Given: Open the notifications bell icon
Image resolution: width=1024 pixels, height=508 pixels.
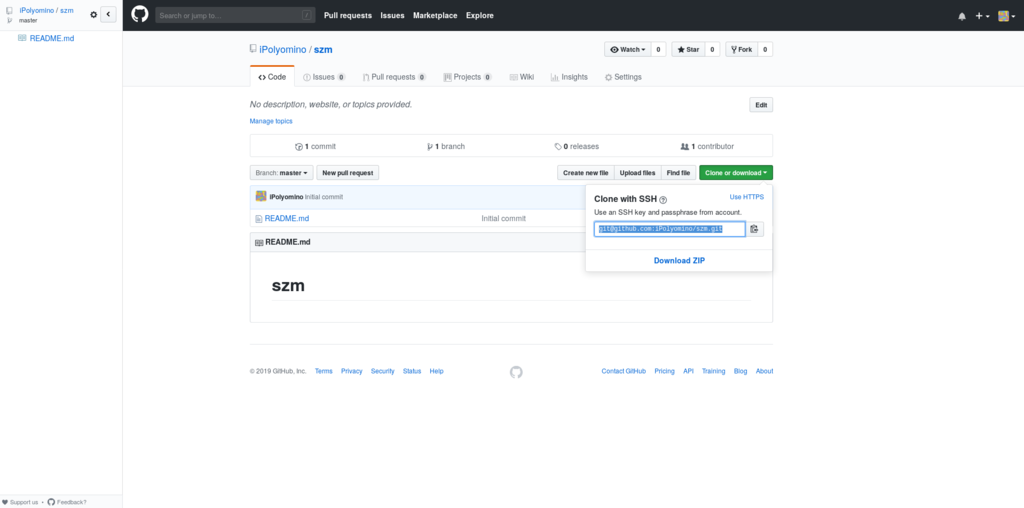Looking at the screenshot, I should click(962, 16).
